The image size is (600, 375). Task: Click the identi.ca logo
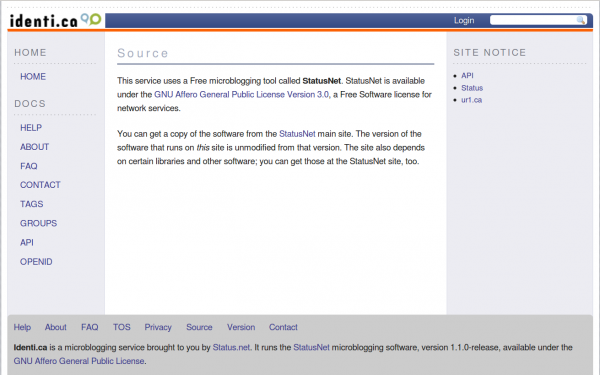(55, 20)
